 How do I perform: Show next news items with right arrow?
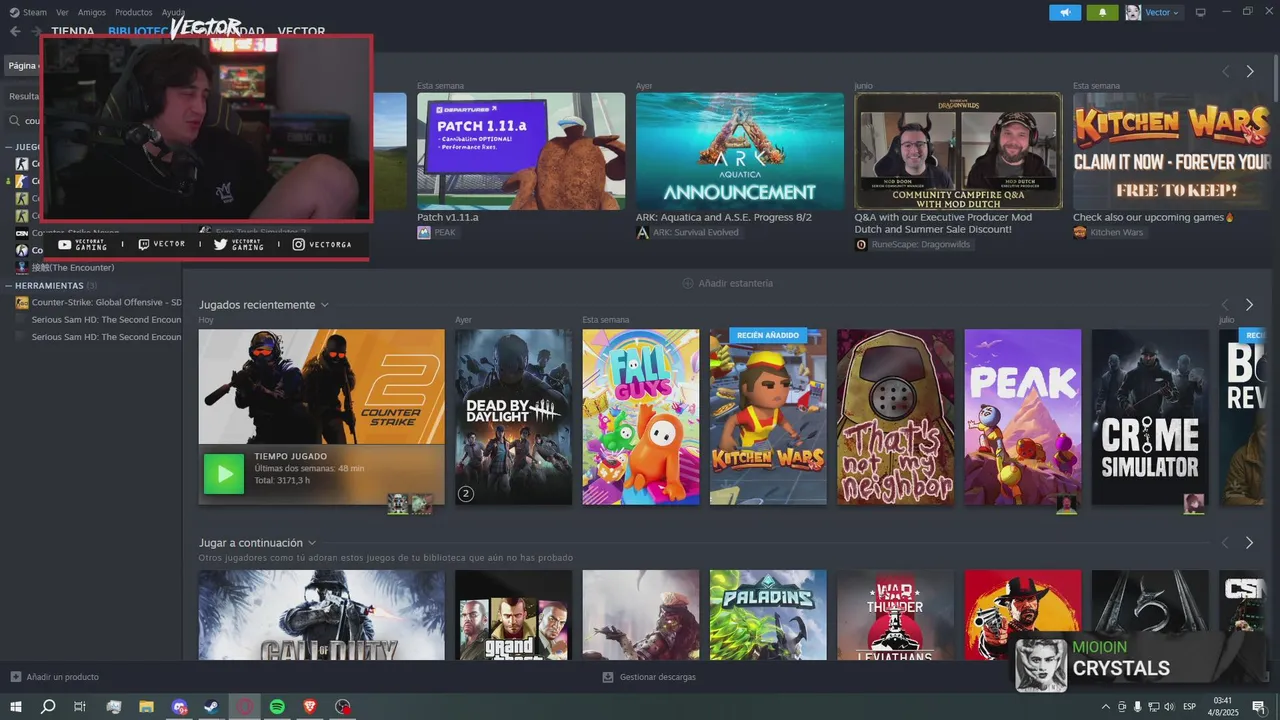coord(1249,71)
